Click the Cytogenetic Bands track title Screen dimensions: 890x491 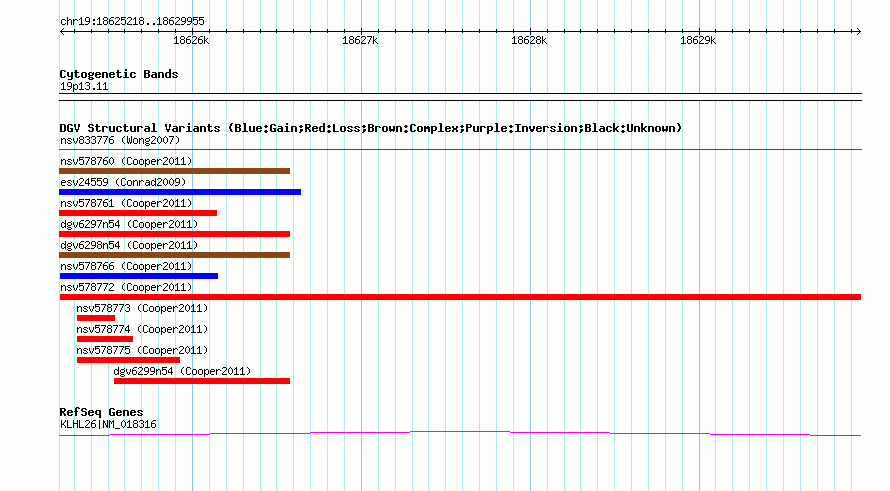(x=119, y=74)
